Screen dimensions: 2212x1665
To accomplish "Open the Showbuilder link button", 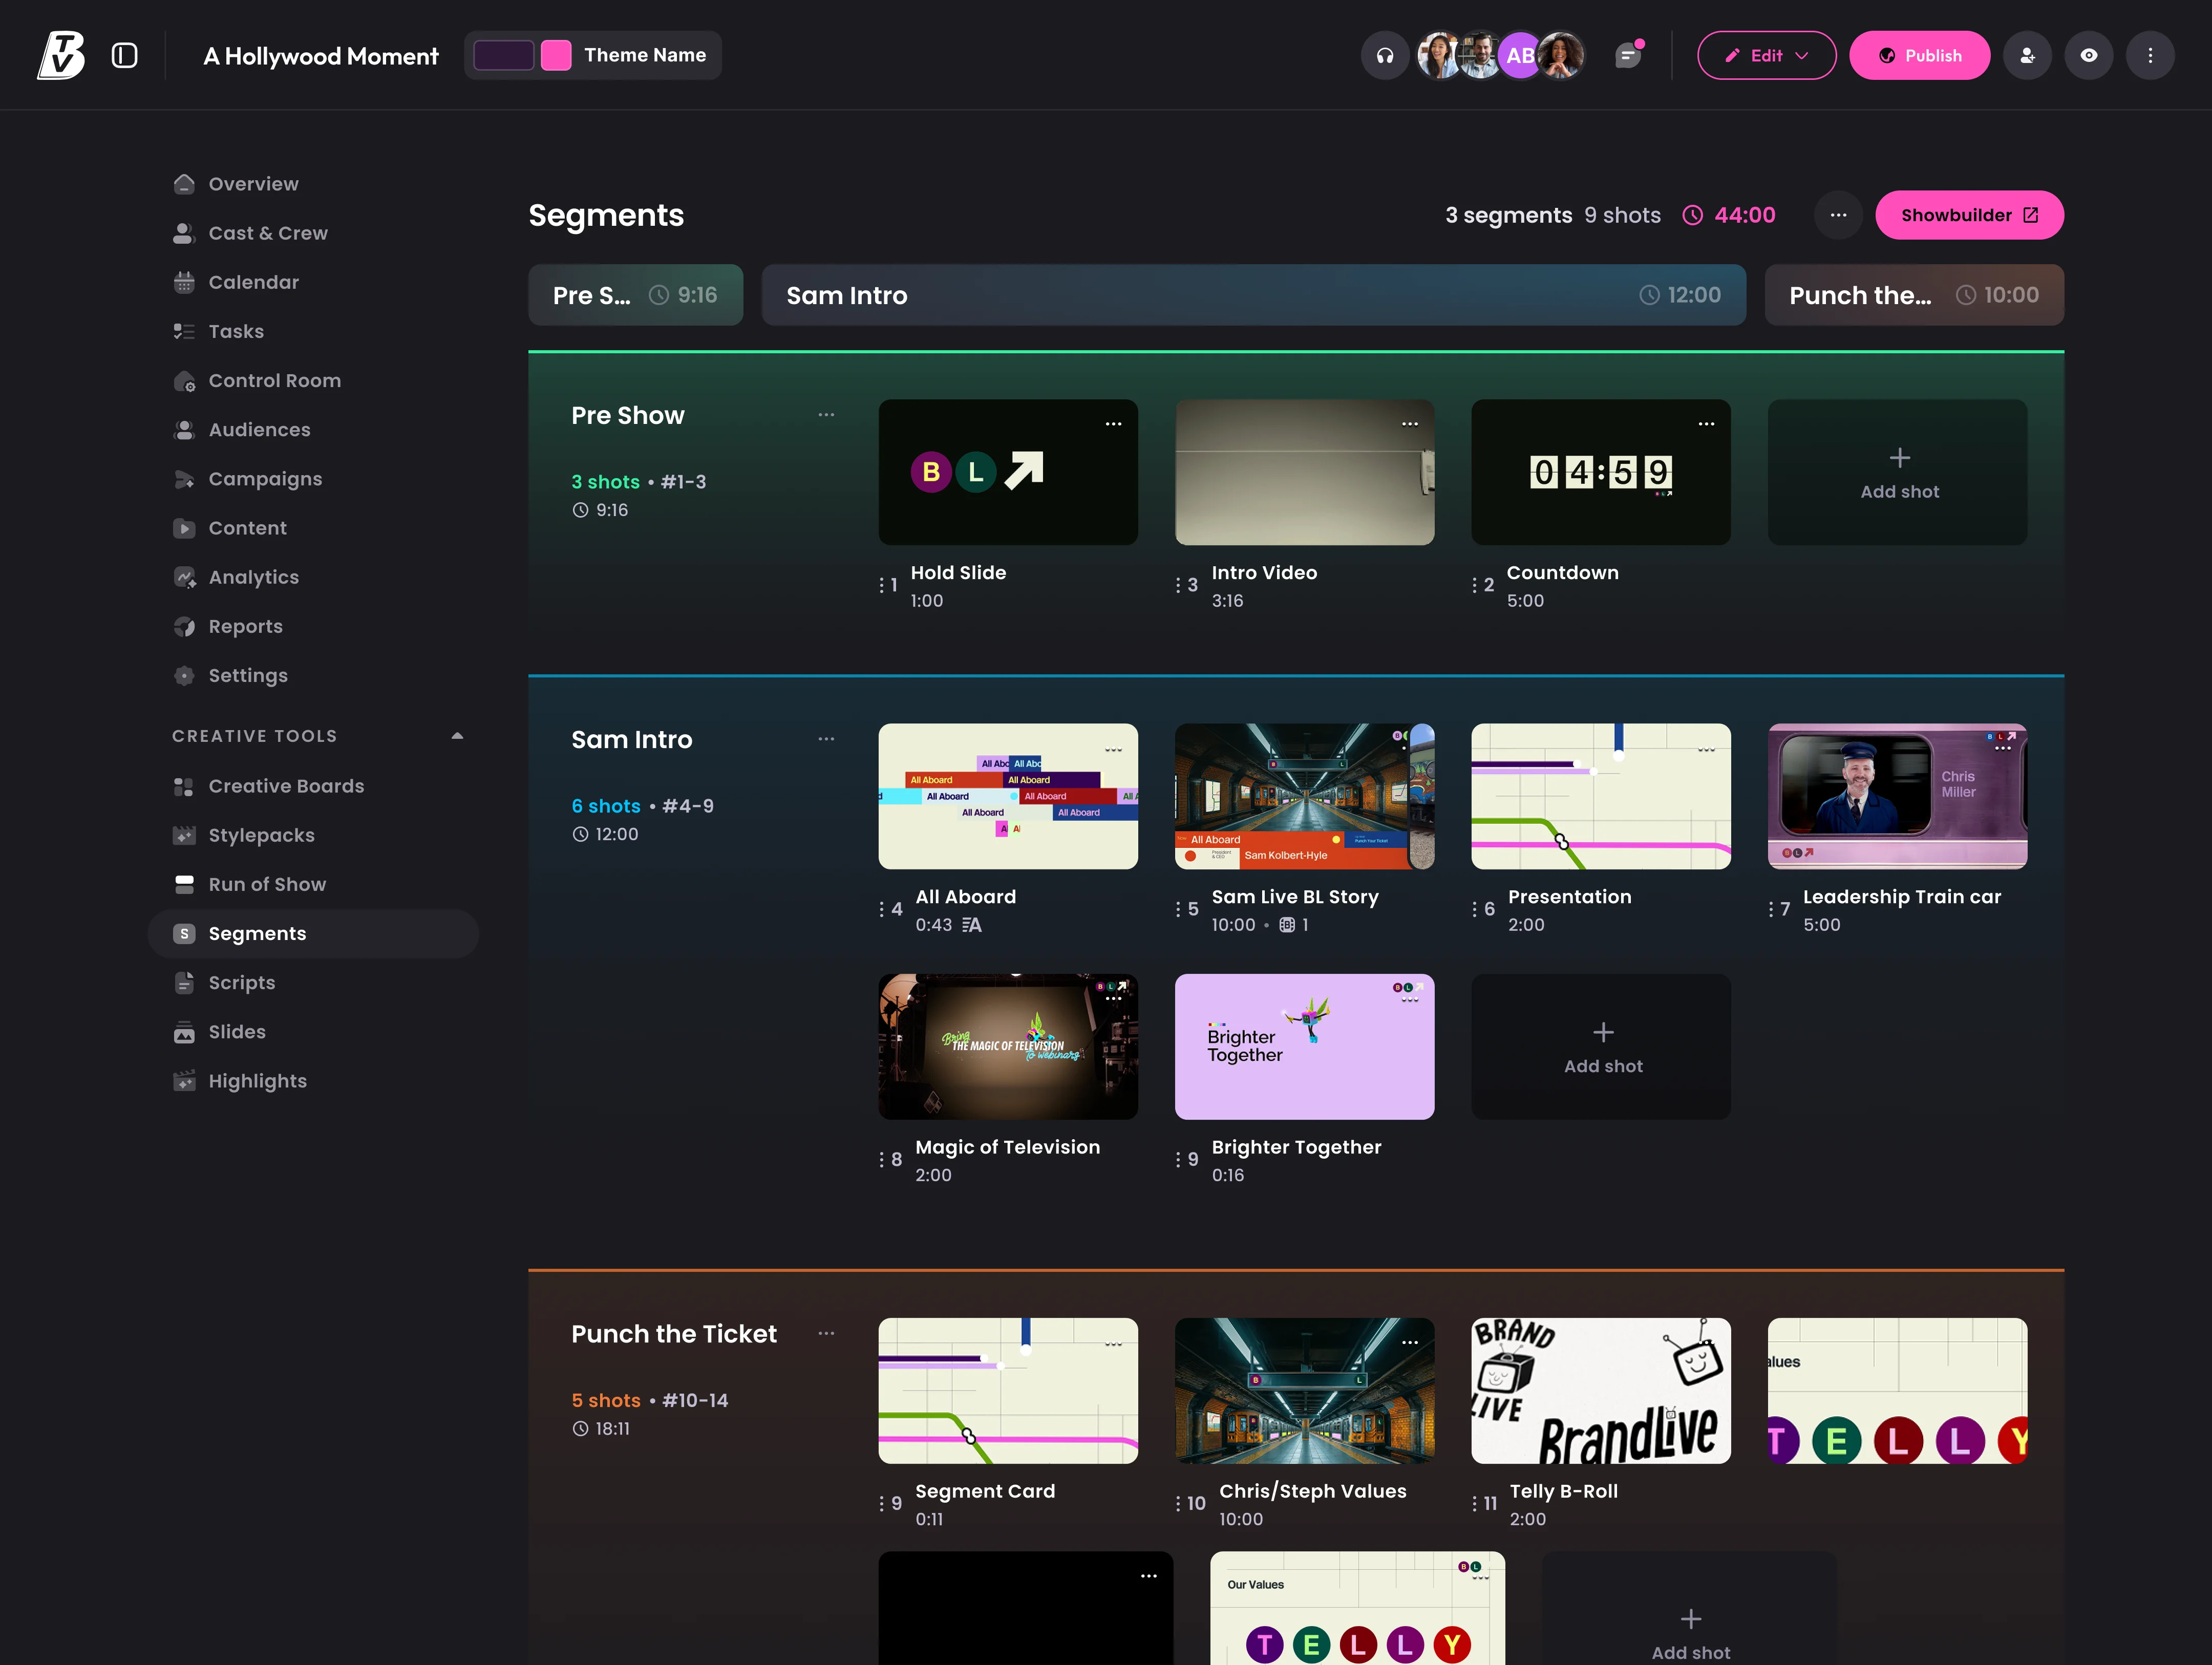I will (x=1968, y=215).
